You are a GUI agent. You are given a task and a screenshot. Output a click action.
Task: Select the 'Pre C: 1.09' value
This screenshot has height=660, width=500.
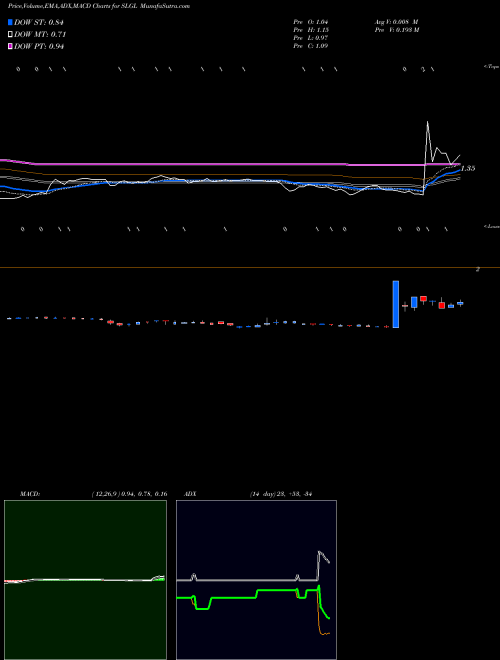coord(311,46)
